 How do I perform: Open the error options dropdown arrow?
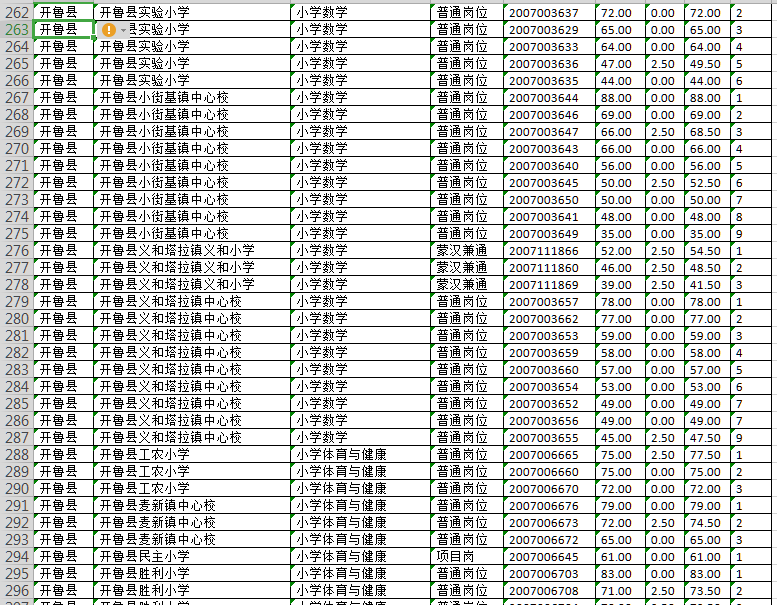point(124,30)
